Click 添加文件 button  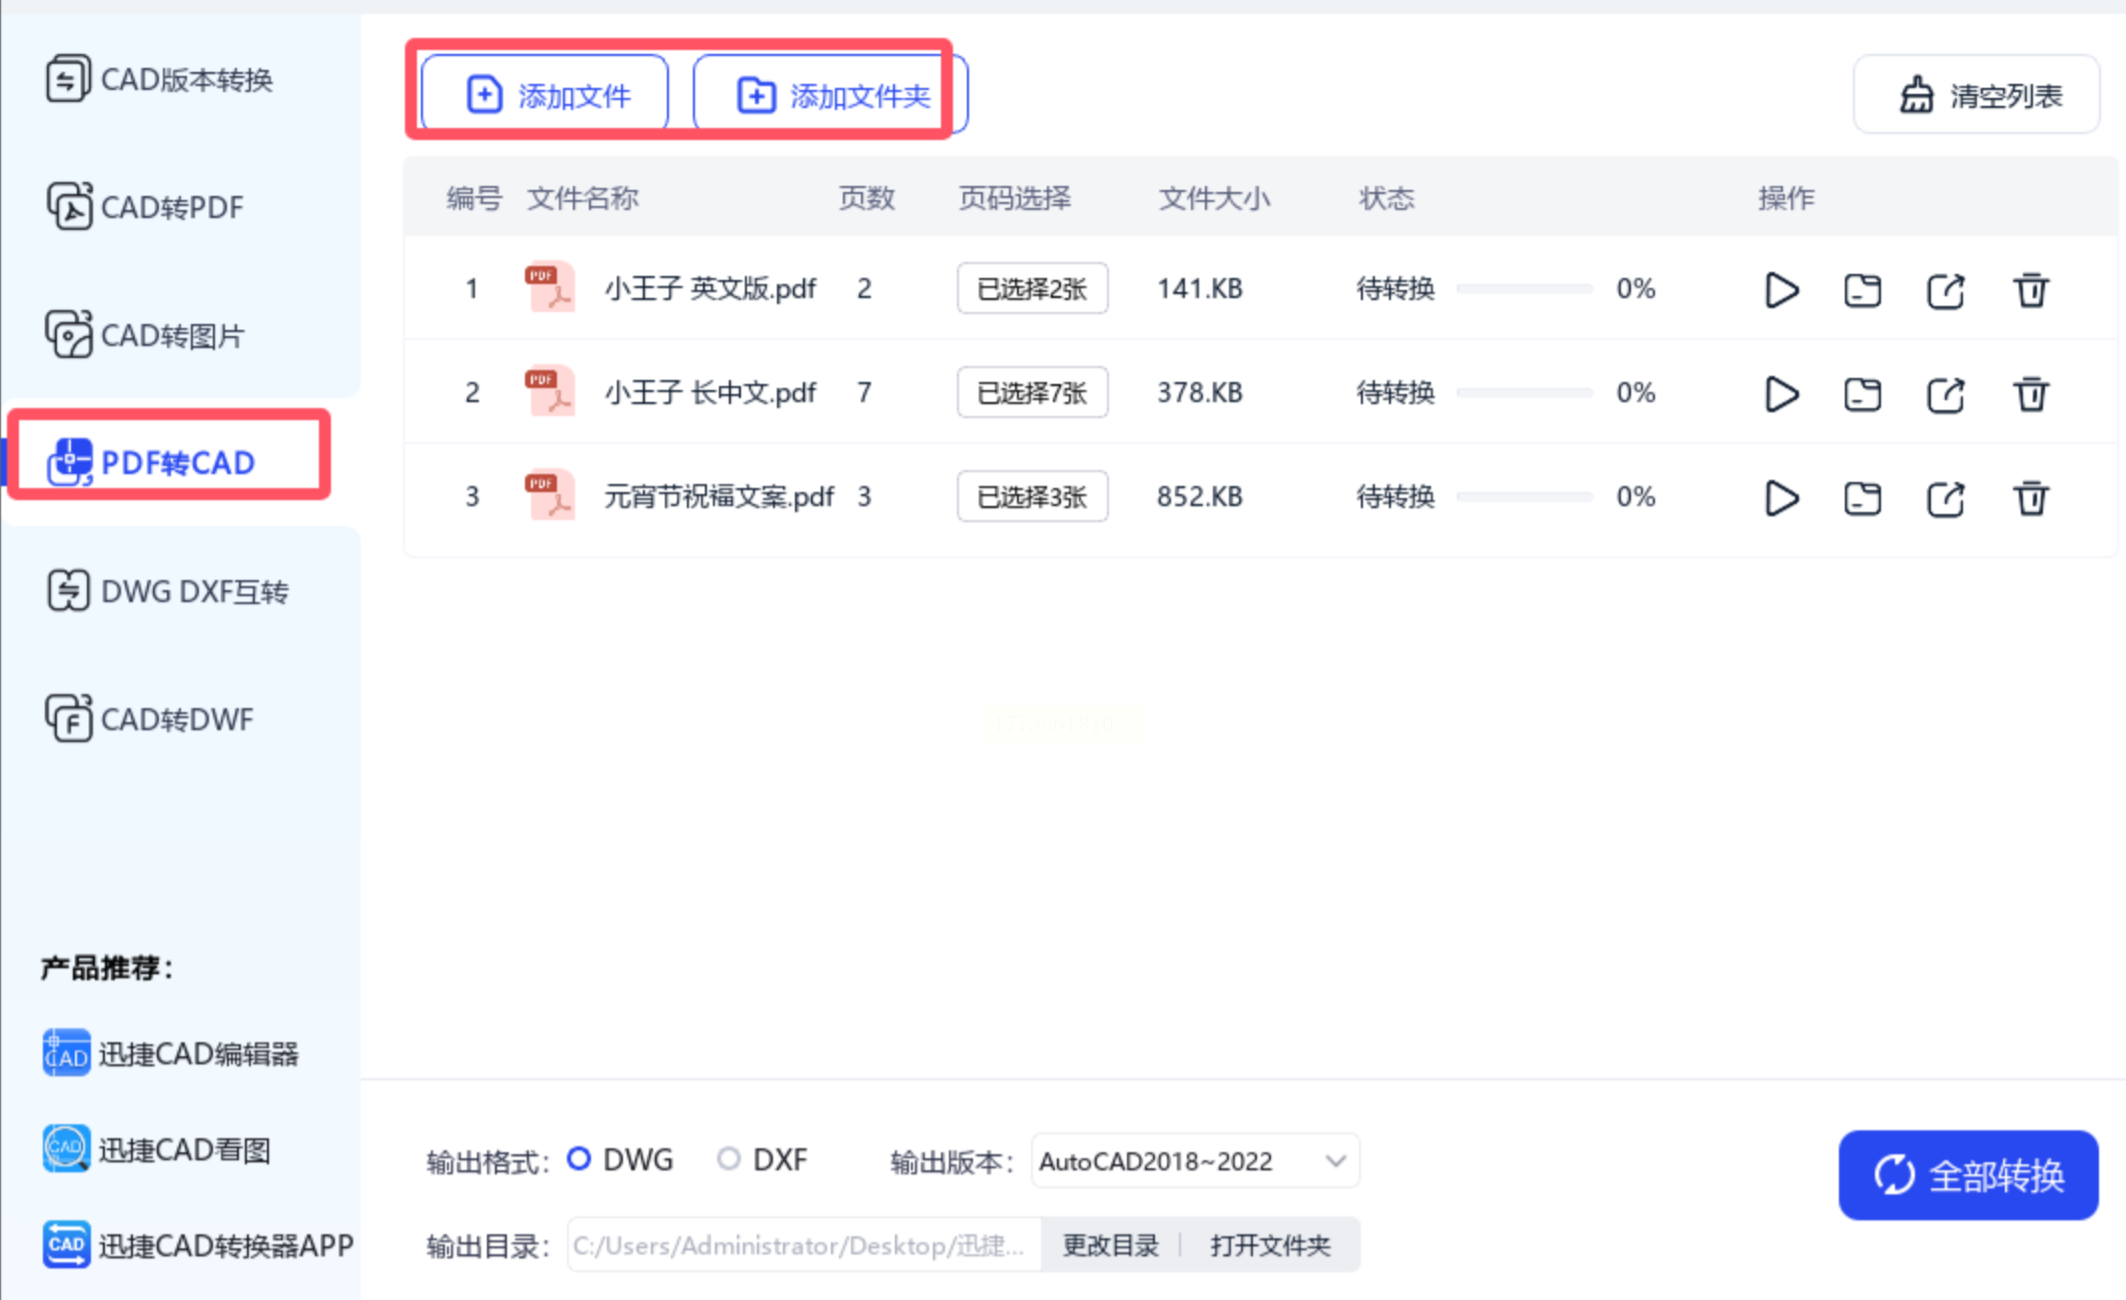(546, 95)
